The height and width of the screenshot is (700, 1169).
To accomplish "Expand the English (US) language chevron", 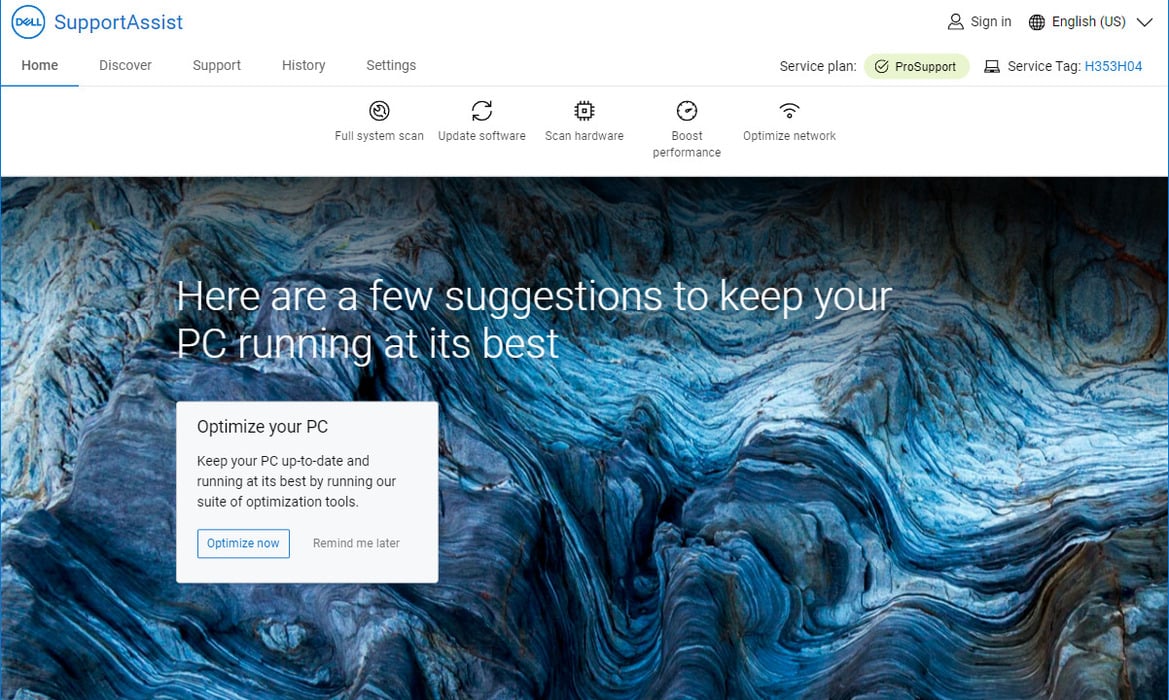I will tap(1144, 22).
